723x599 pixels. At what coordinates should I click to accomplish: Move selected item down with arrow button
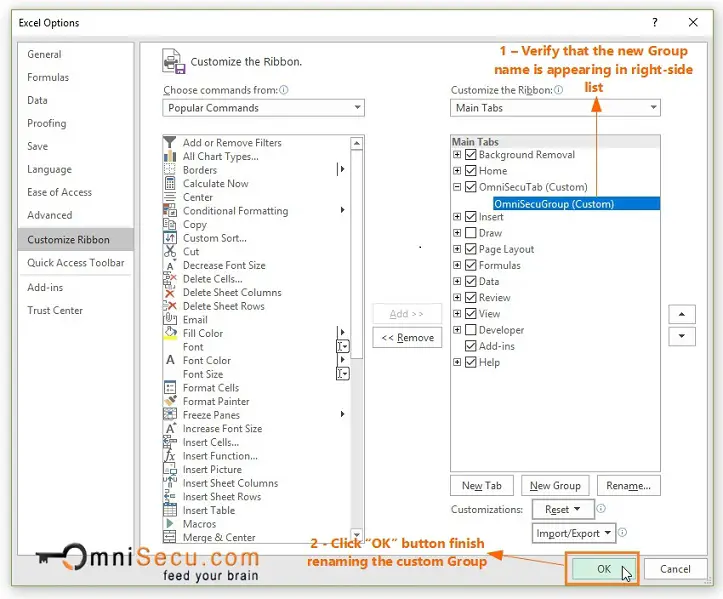(x=682, y=336)
